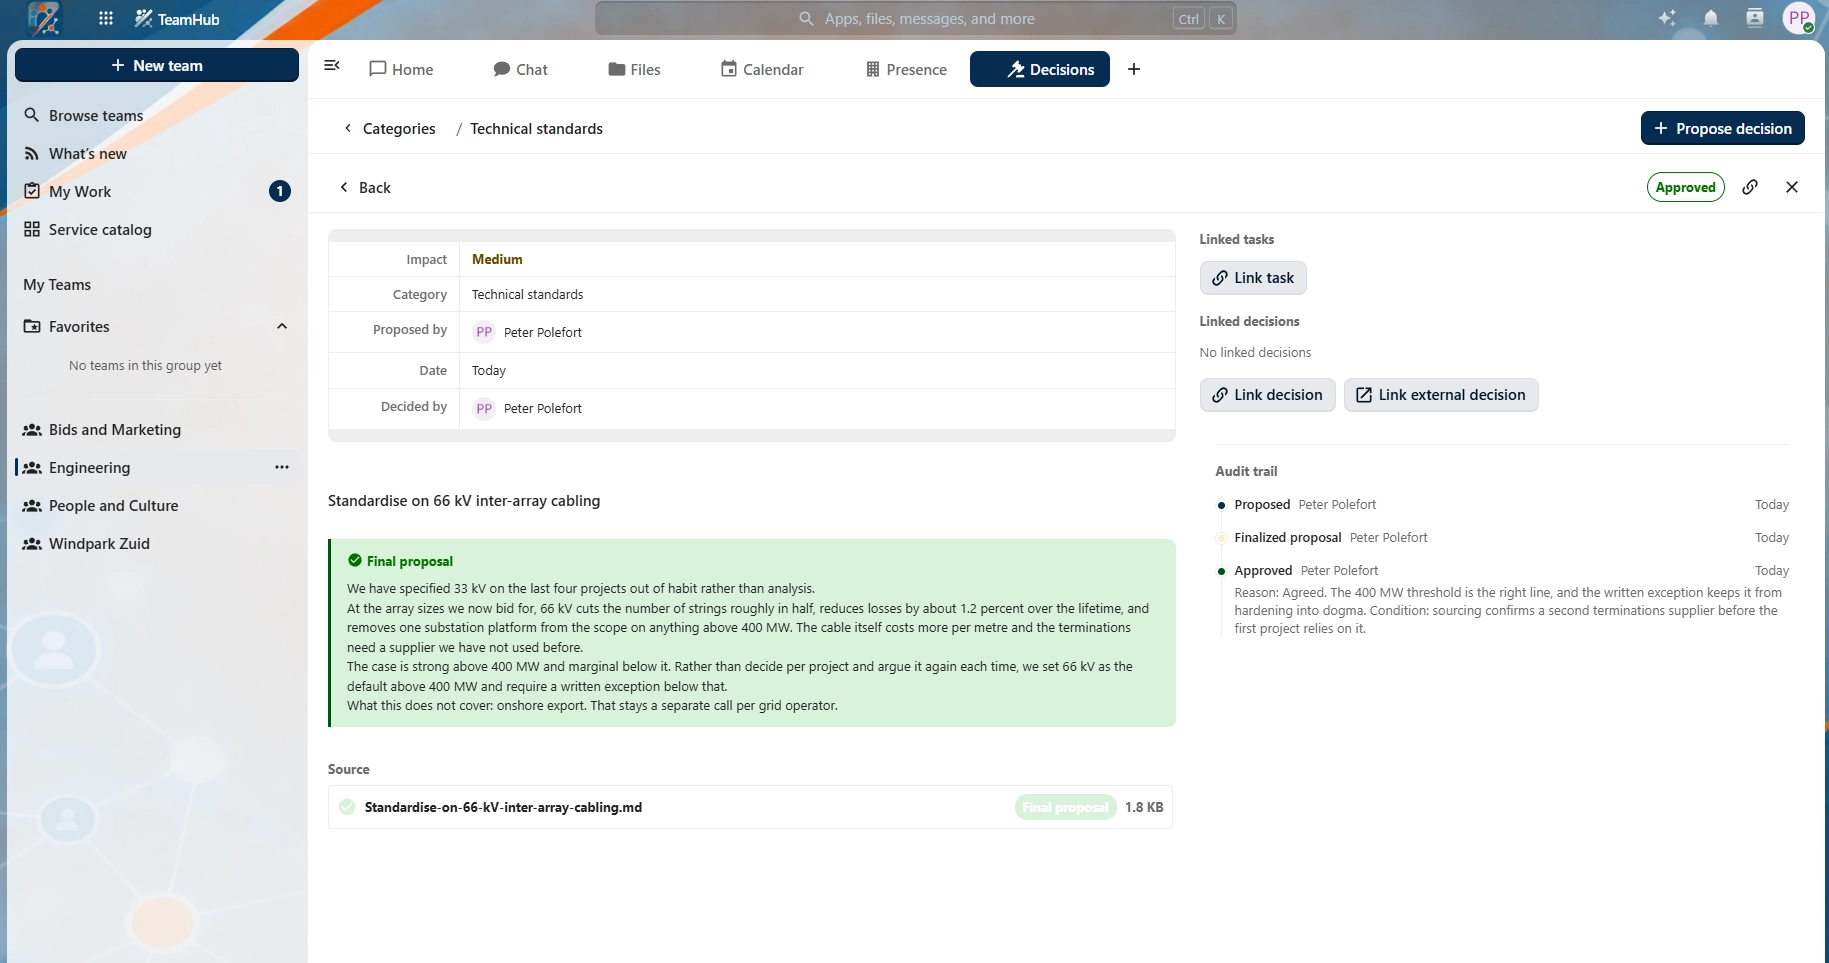Open the PP user profile avatar
Image resolution: width=1829 pixels, height=963 pixels.
tap(1799, 19)
